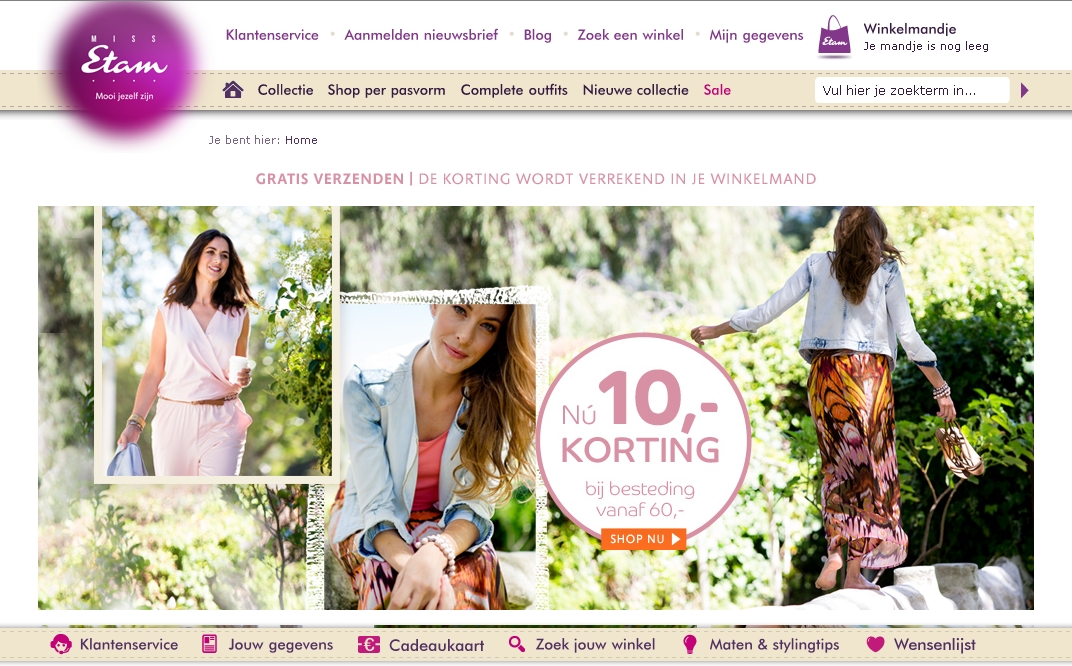
Task: Click the orange SHOP NU button
Action: pos(643,539)
